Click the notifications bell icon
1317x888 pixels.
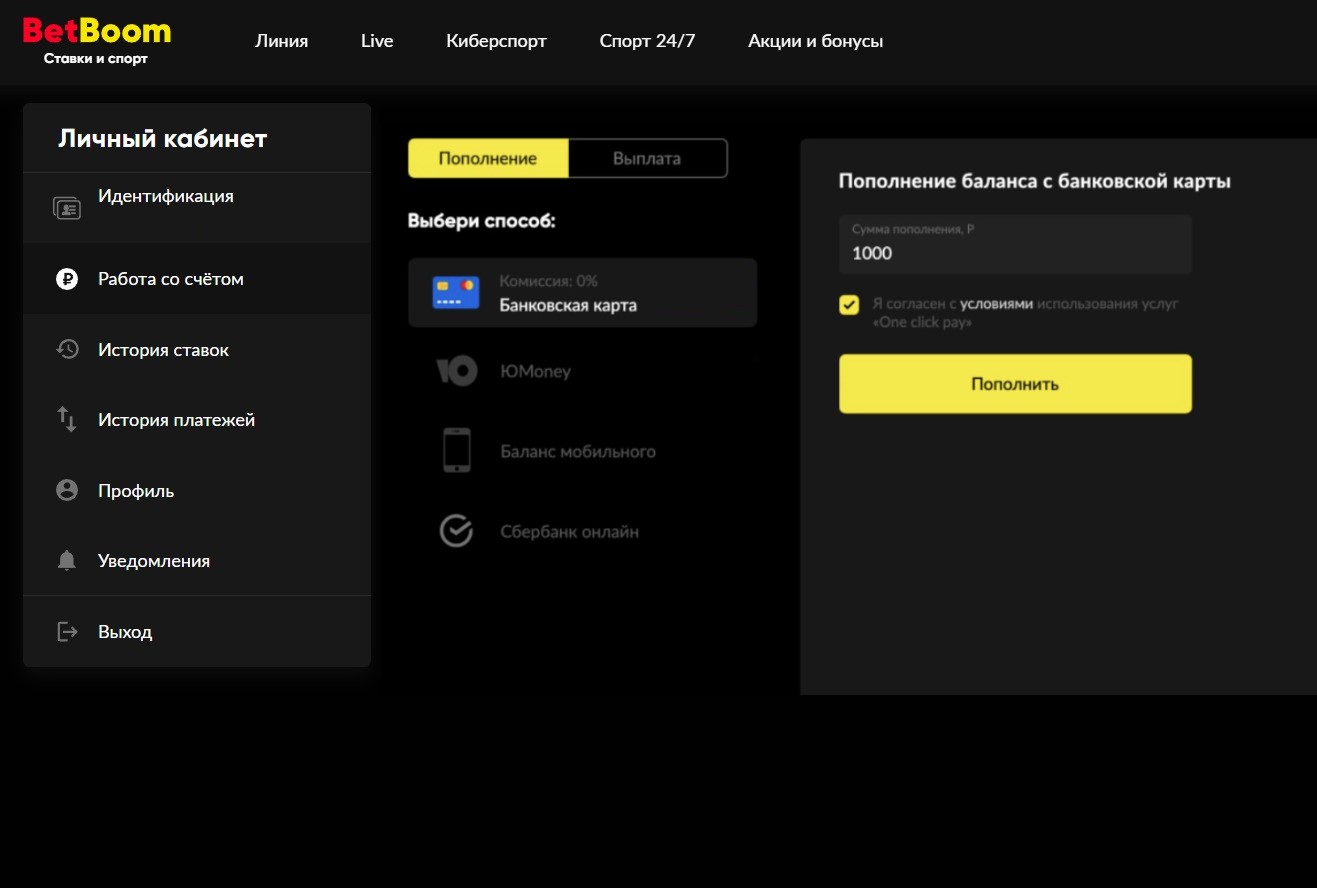(x=67, y=561)
